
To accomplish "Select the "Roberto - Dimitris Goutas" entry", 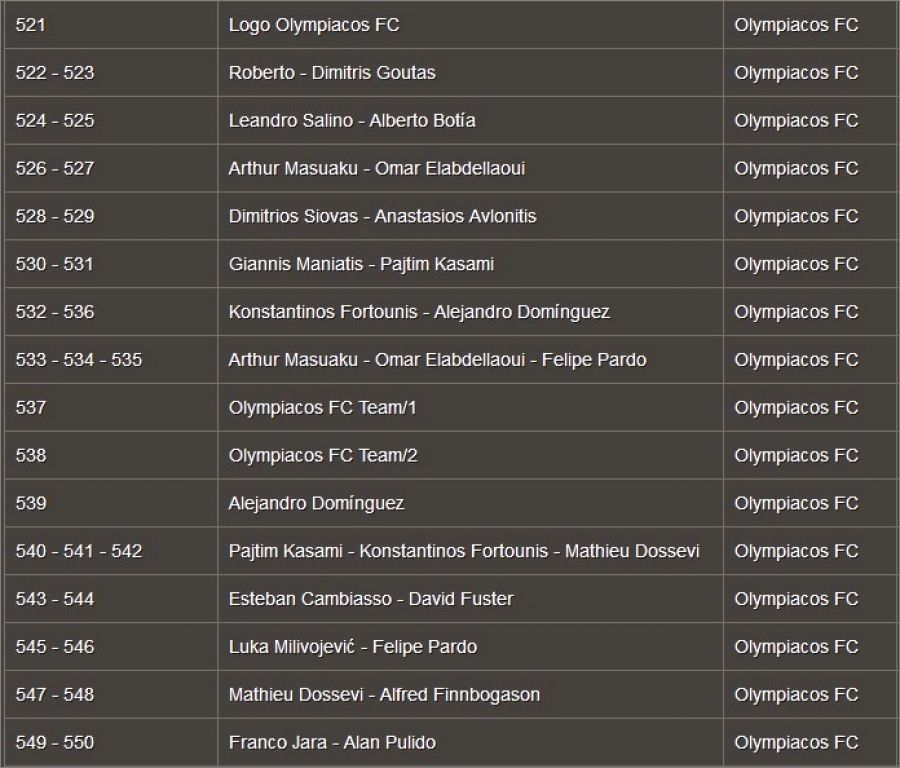I will coord(332,73).
